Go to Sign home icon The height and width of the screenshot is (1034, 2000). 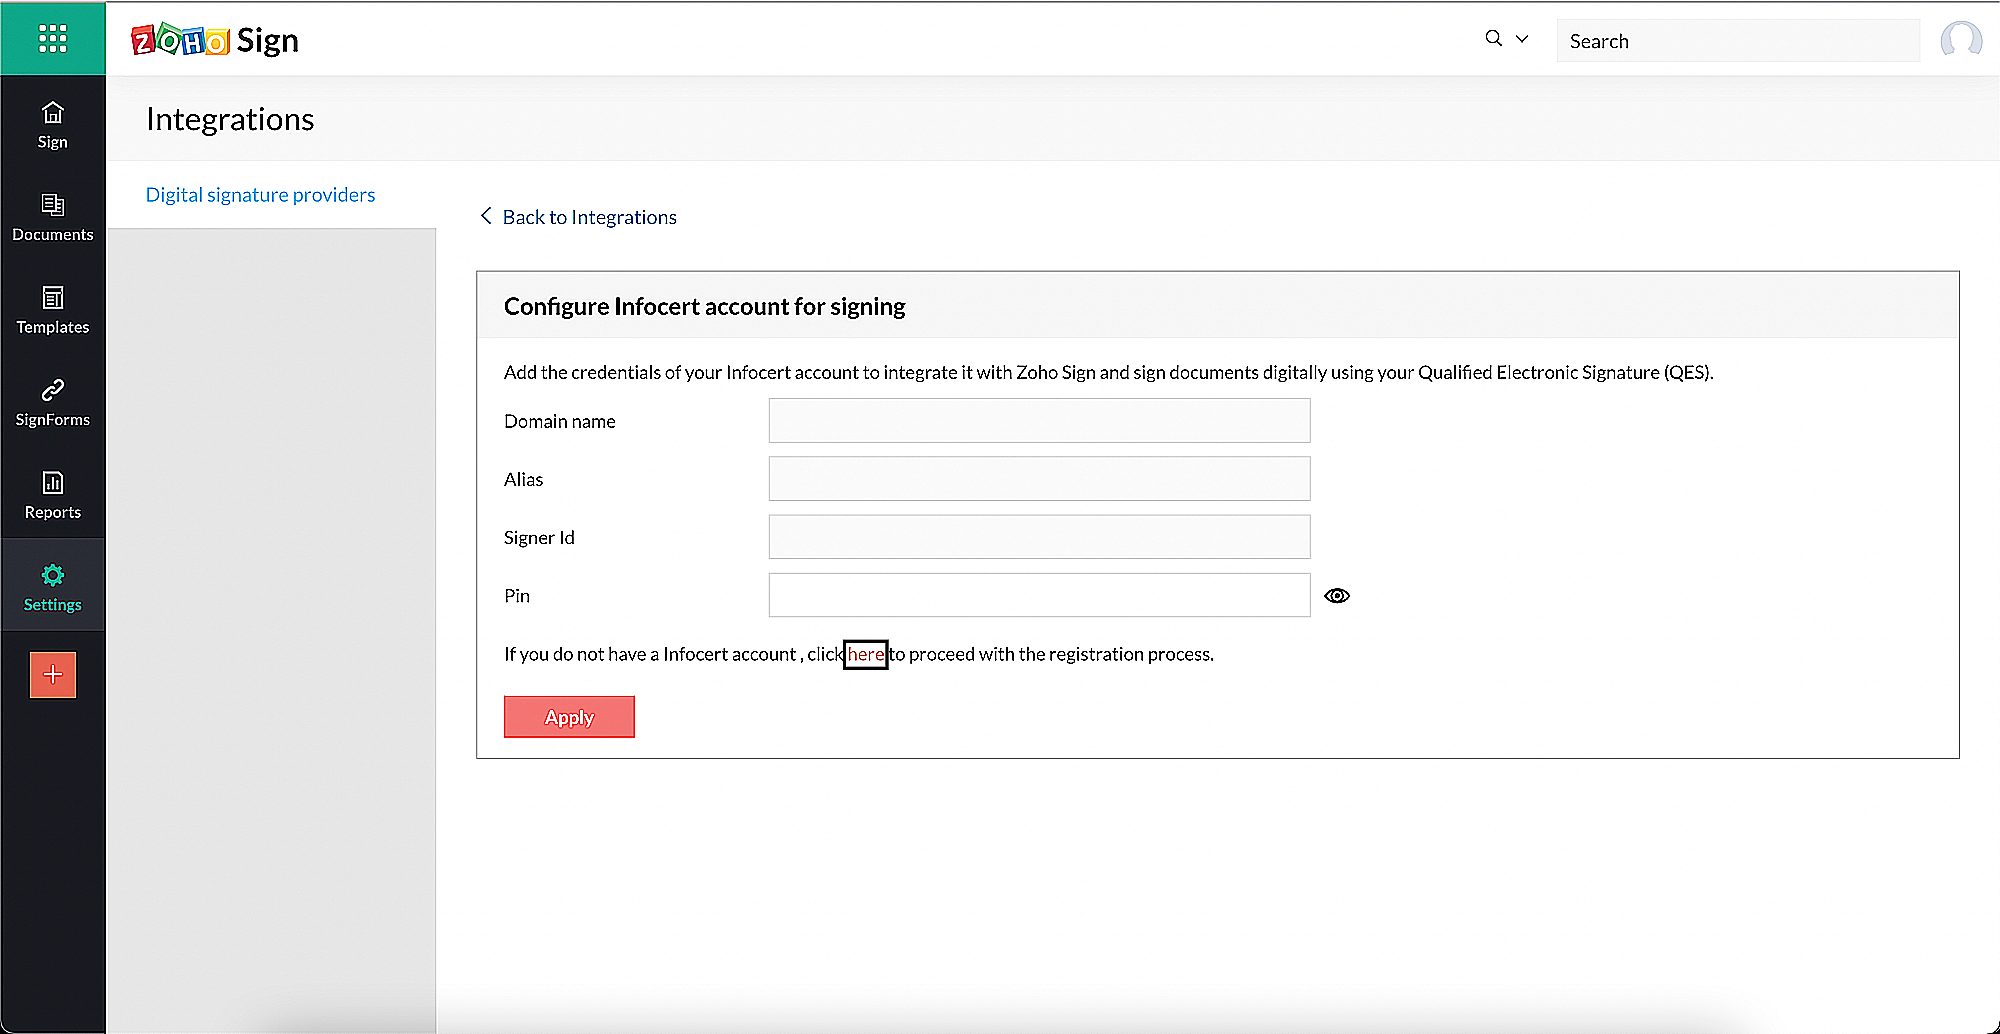coord(52,113)
